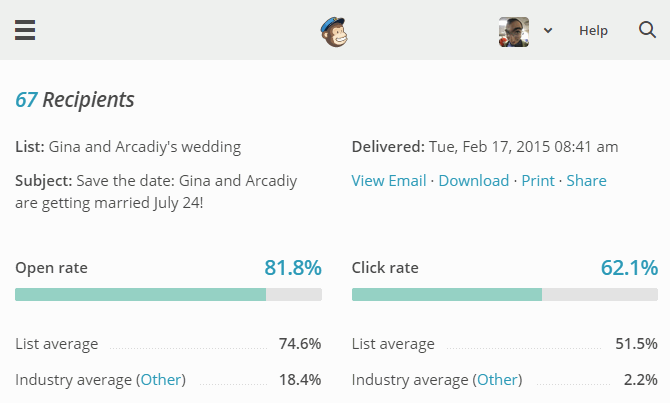Open the Other industry link under Open rate

pyautogui.click(x=161, y=379)
